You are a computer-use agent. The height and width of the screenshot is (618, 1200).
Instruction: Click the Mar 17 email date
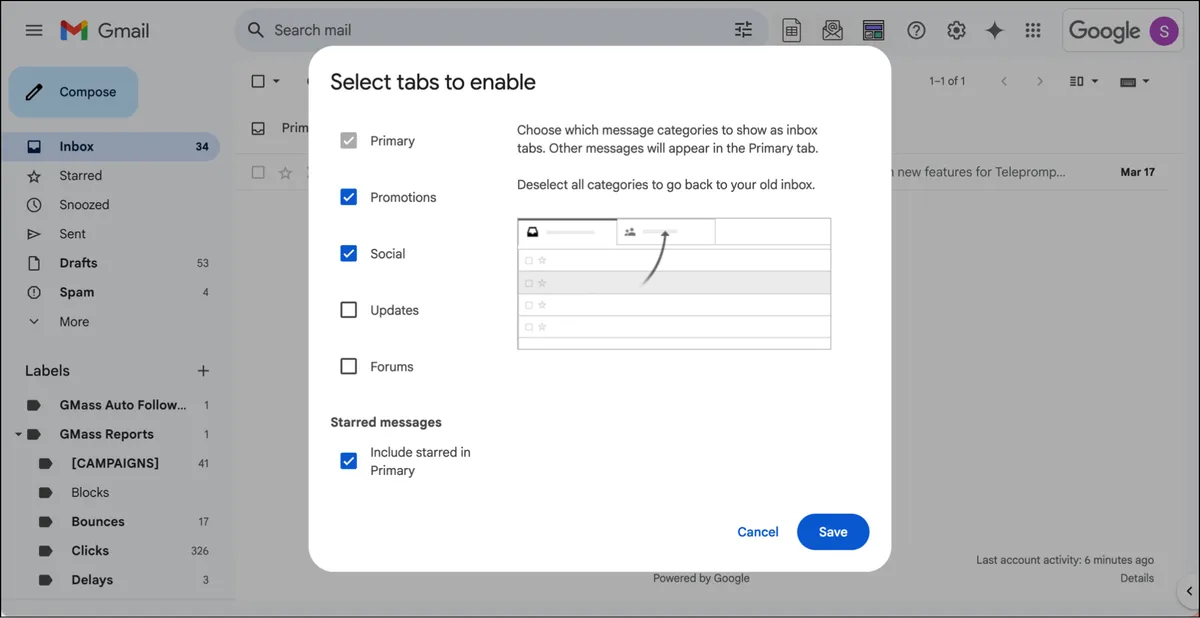click(1138, 172)
